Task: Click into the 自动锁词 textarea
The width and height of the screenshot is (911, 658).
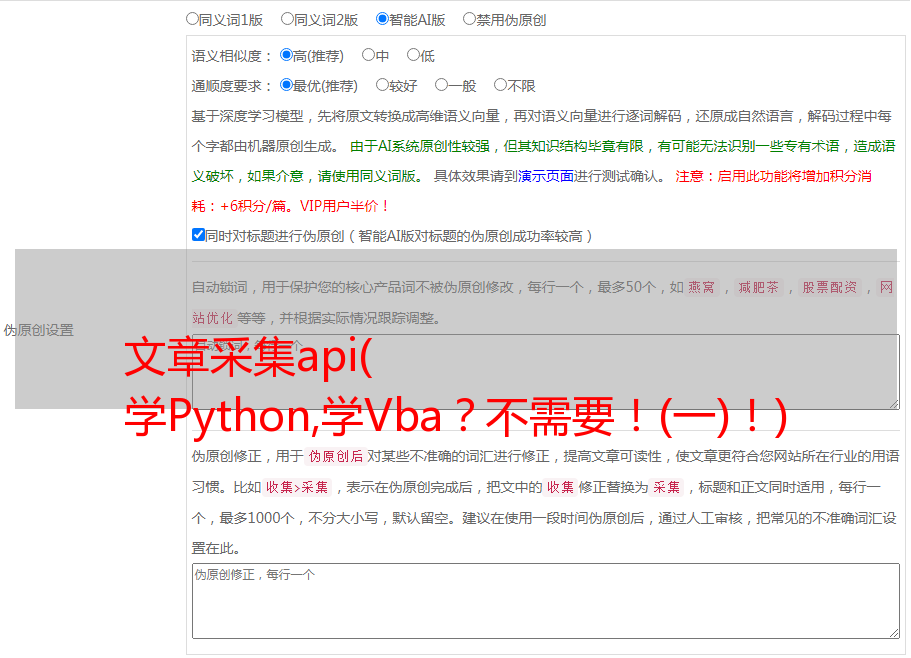Action: [546, 372]
